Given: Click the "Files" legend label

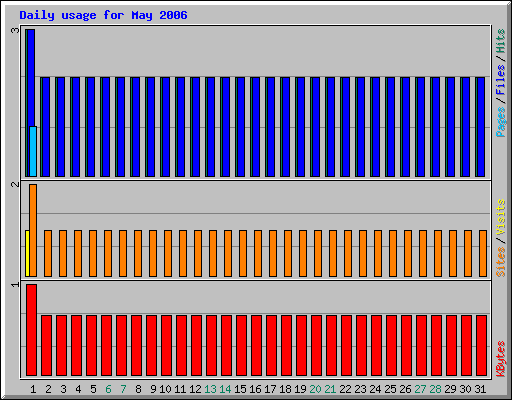Looking at the screenshot, I should pyautogui.click(x=501, y=80).
